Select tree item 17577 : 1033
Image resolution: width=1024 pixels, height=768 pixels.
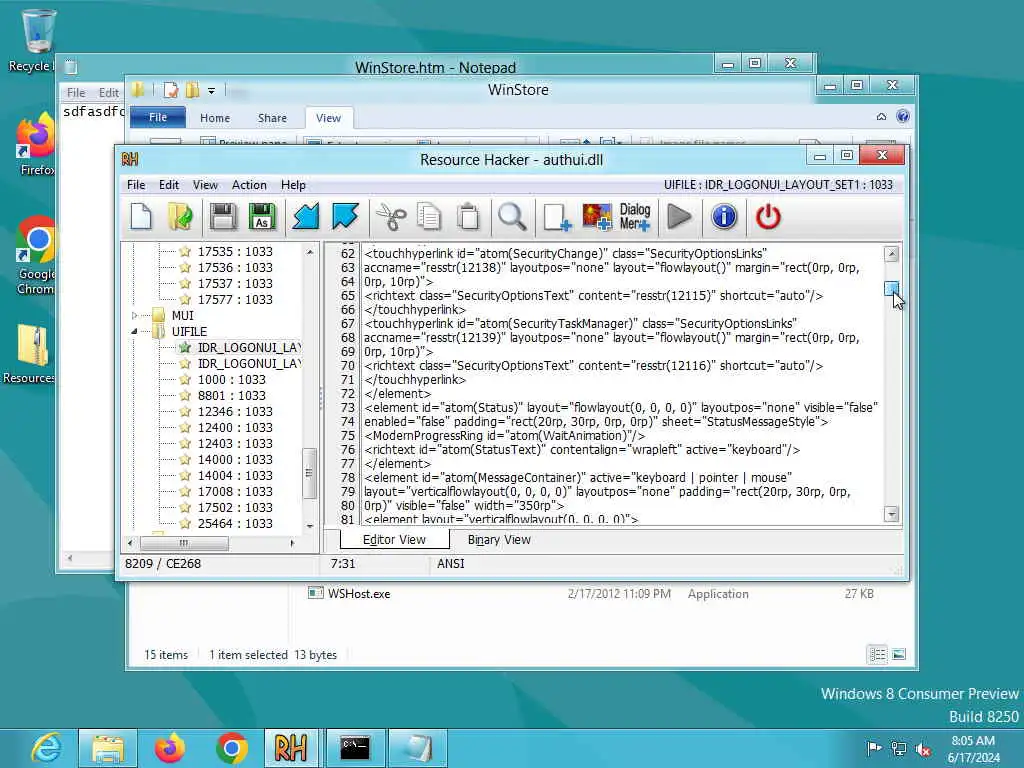tap(235, 300)
